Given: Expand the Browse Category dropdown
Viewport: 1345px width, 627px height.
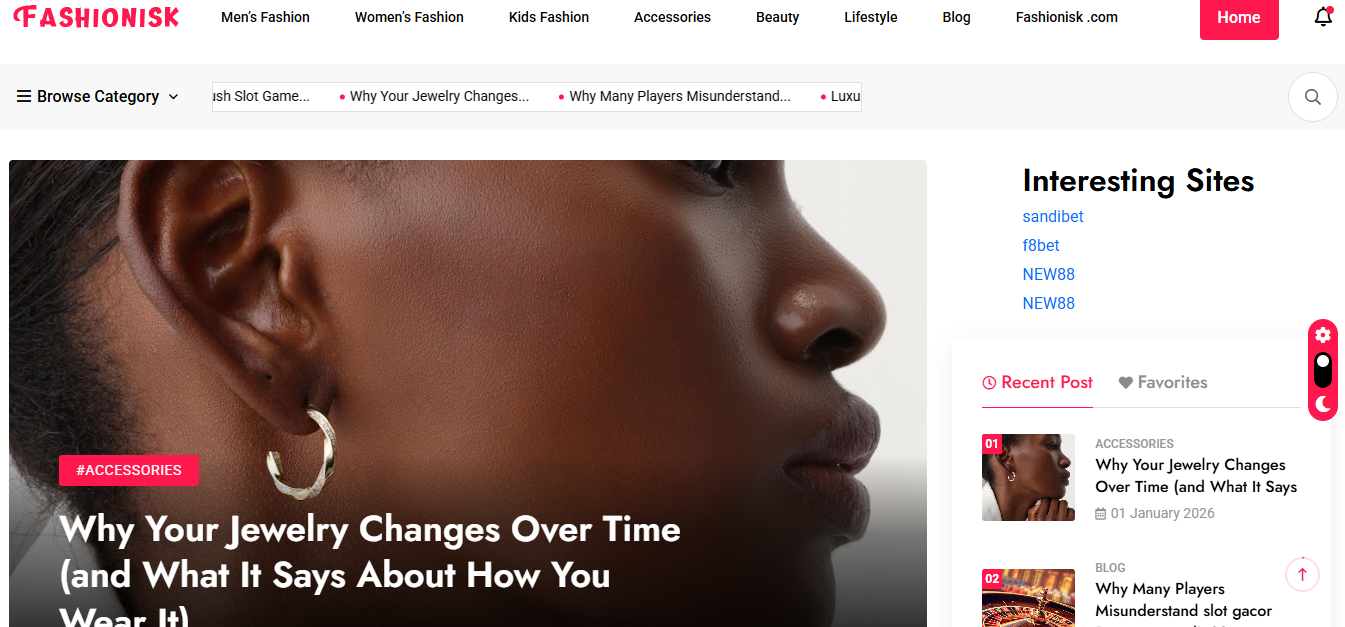Looking at the screenshot, I should 98,96.
